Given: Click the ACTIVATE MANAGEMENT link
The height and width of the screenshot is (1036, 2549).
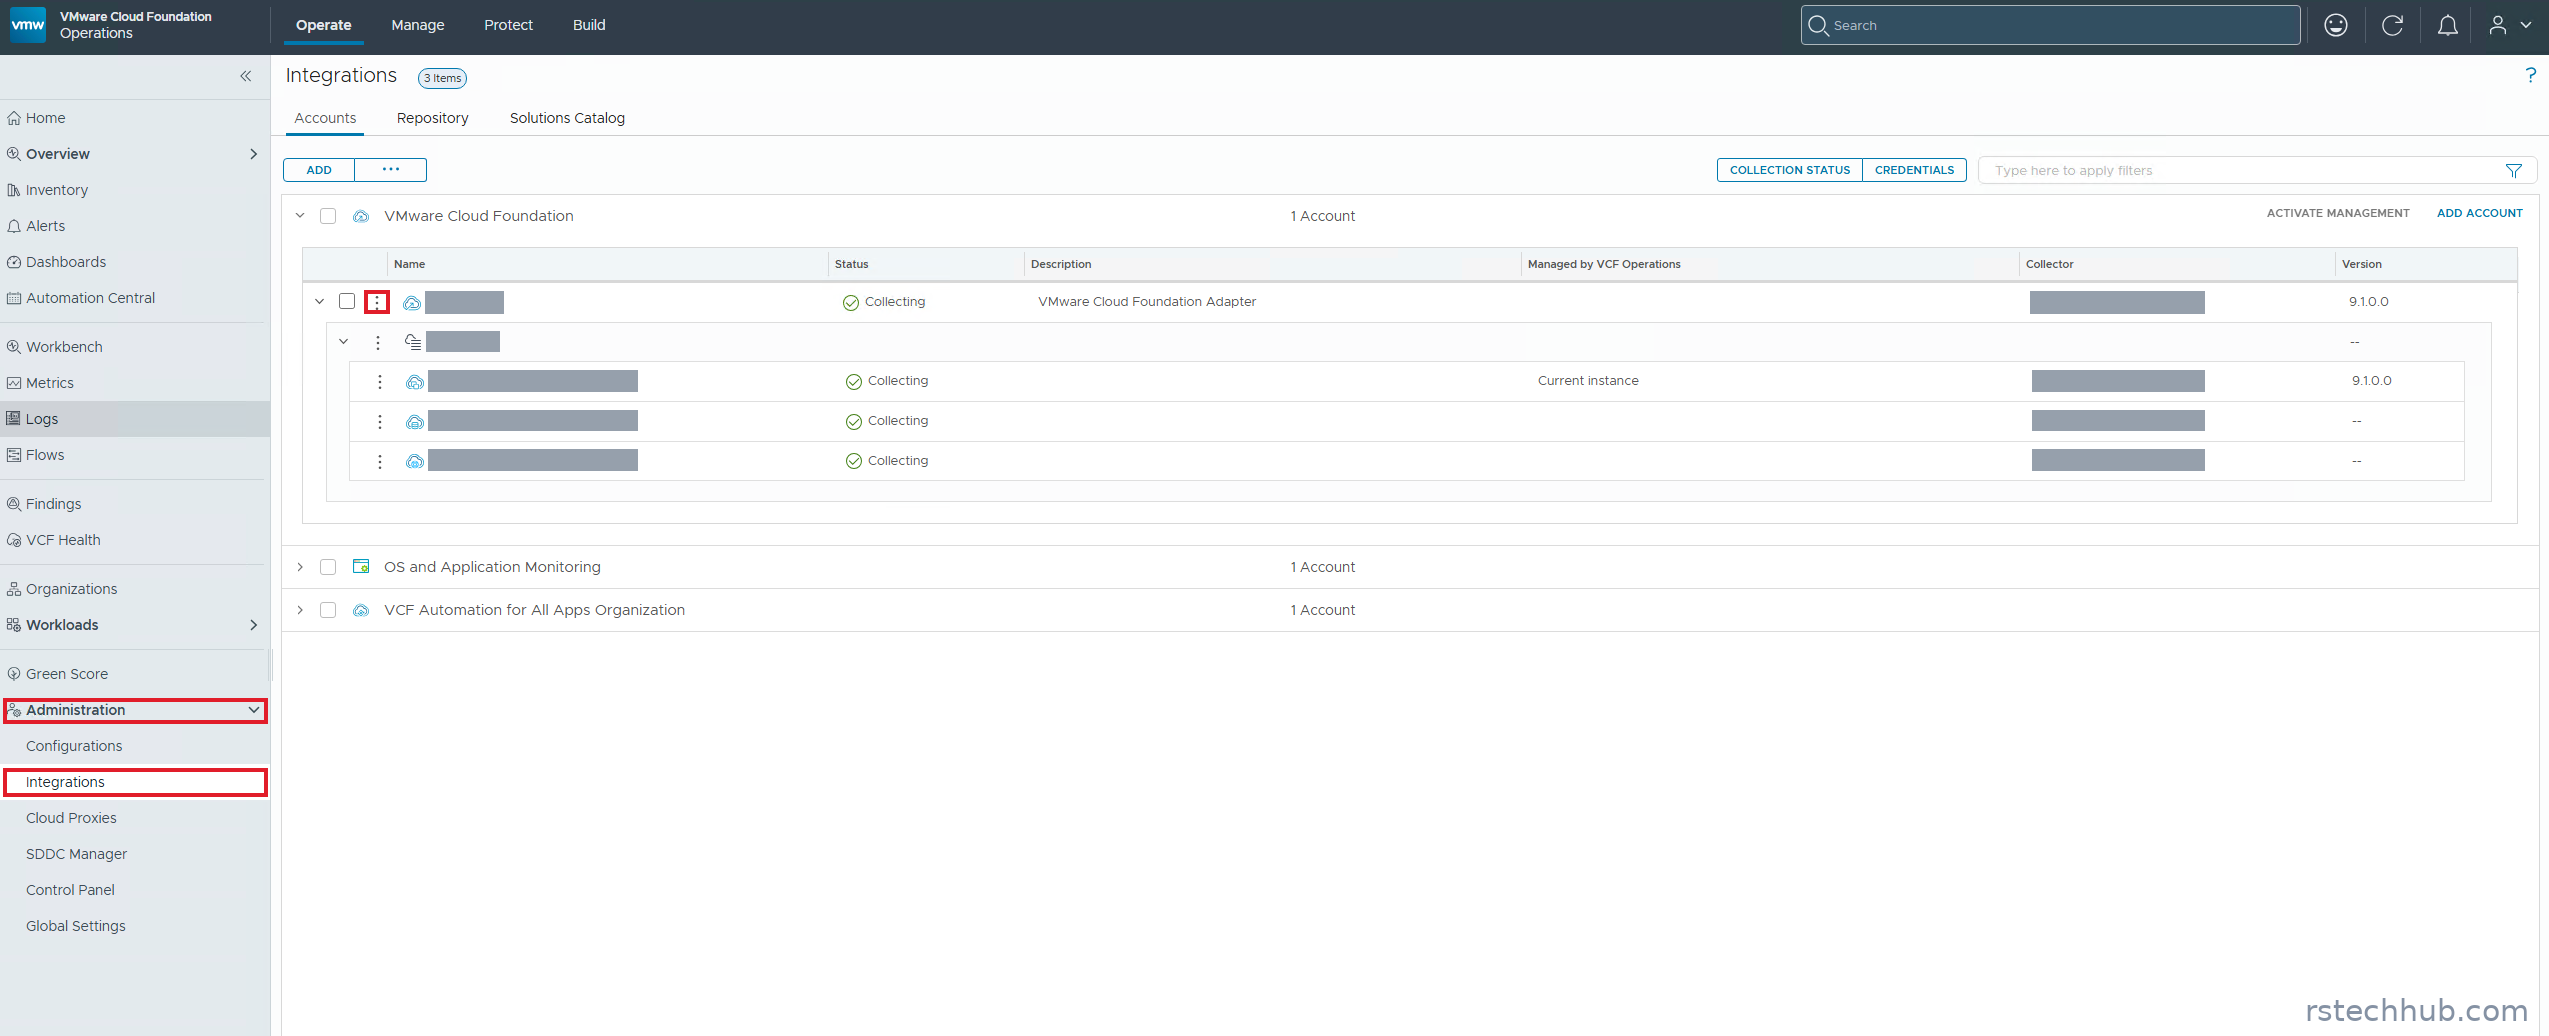Looking at the screenshot, I should tap(2338, 213).
